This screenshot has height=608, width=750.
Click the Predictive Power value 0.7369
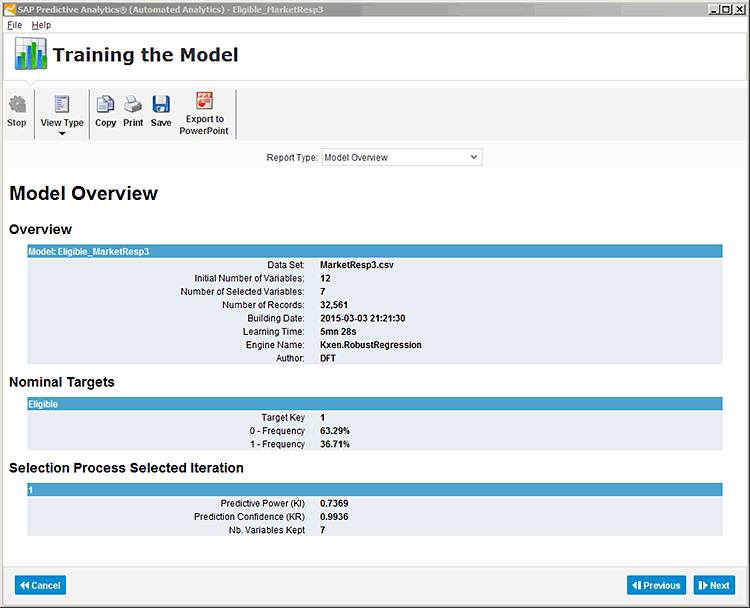(x=334, y=503)
